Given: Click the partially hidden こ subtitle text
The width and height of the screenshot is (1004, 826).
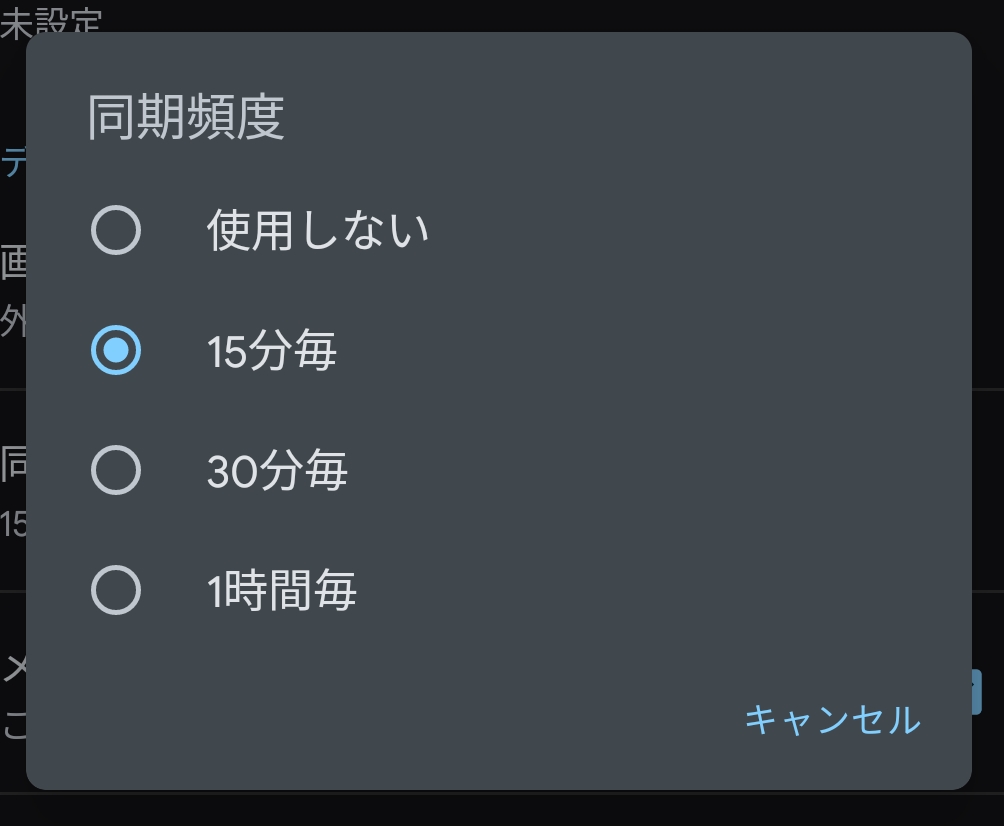Looking at the screenshot, I should pyautogui.click(x=12, y=726).
